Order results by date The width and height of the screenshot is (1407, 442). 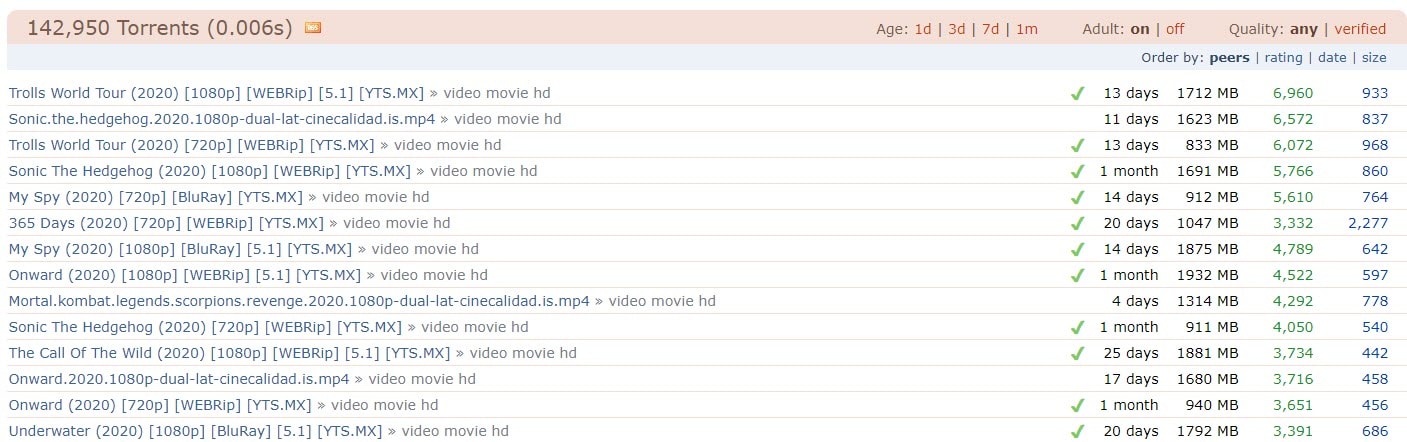pyautogui.click(x=1332, y=58)
